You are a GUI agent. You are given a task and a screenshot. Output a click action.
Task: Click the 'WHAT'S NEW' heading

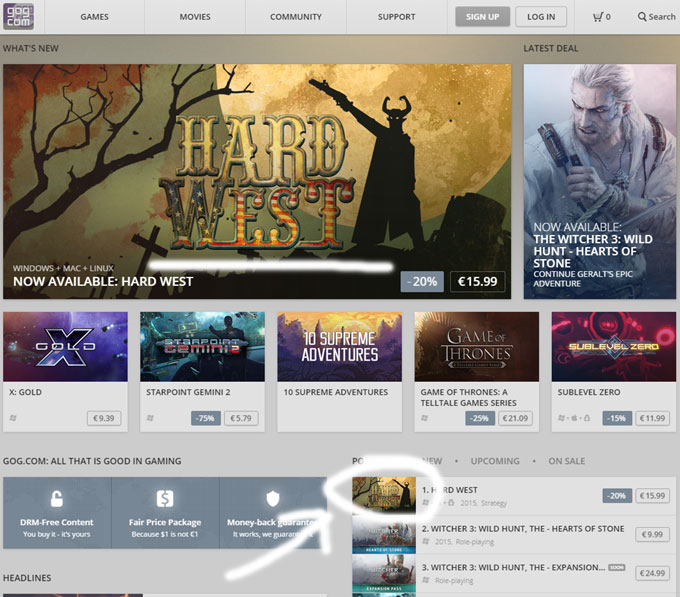[30, 48]
